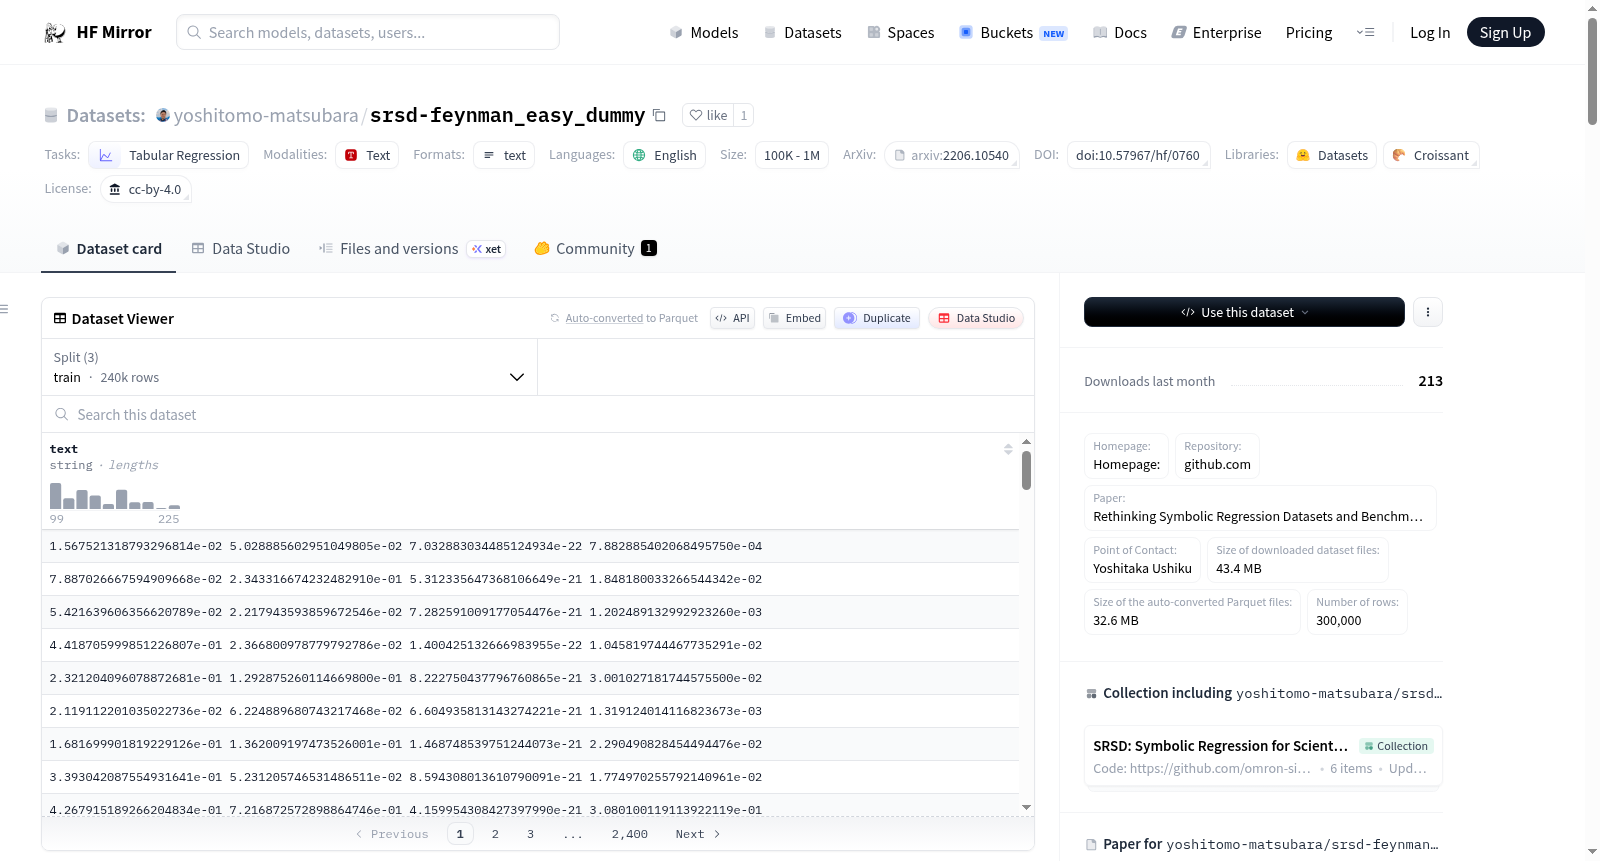This screenshot has height=861, width=1600.
Task: Expand the Use this dataset dropdown
Action: tap(1244, 312)
